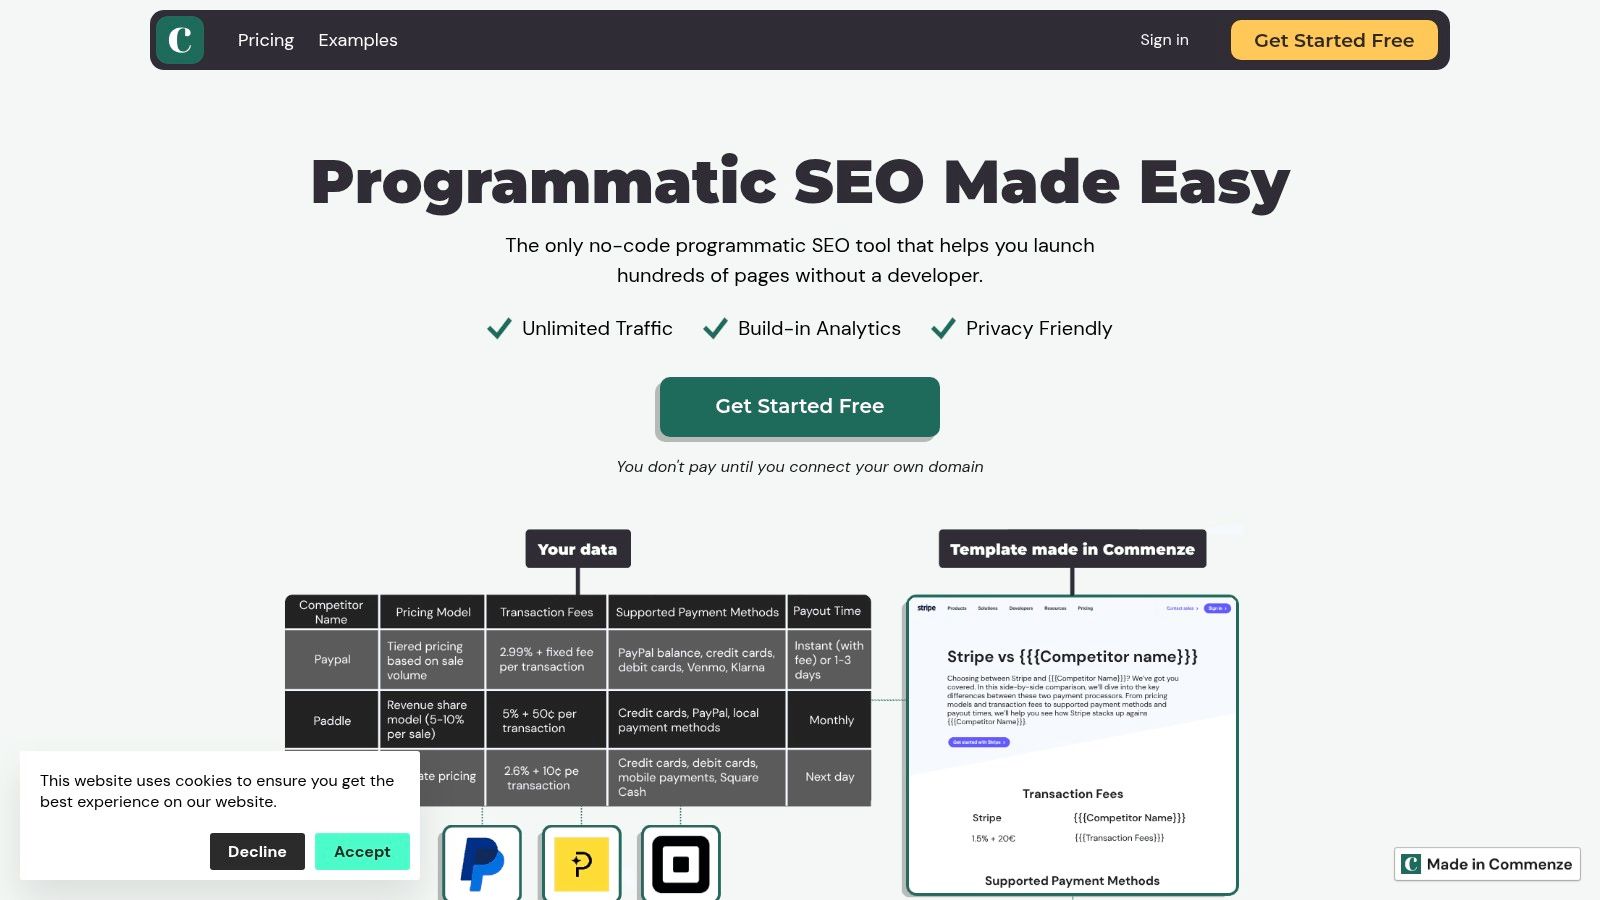Click the Your data label
This screenshot has height=900, width=1600.
point(578,549)
